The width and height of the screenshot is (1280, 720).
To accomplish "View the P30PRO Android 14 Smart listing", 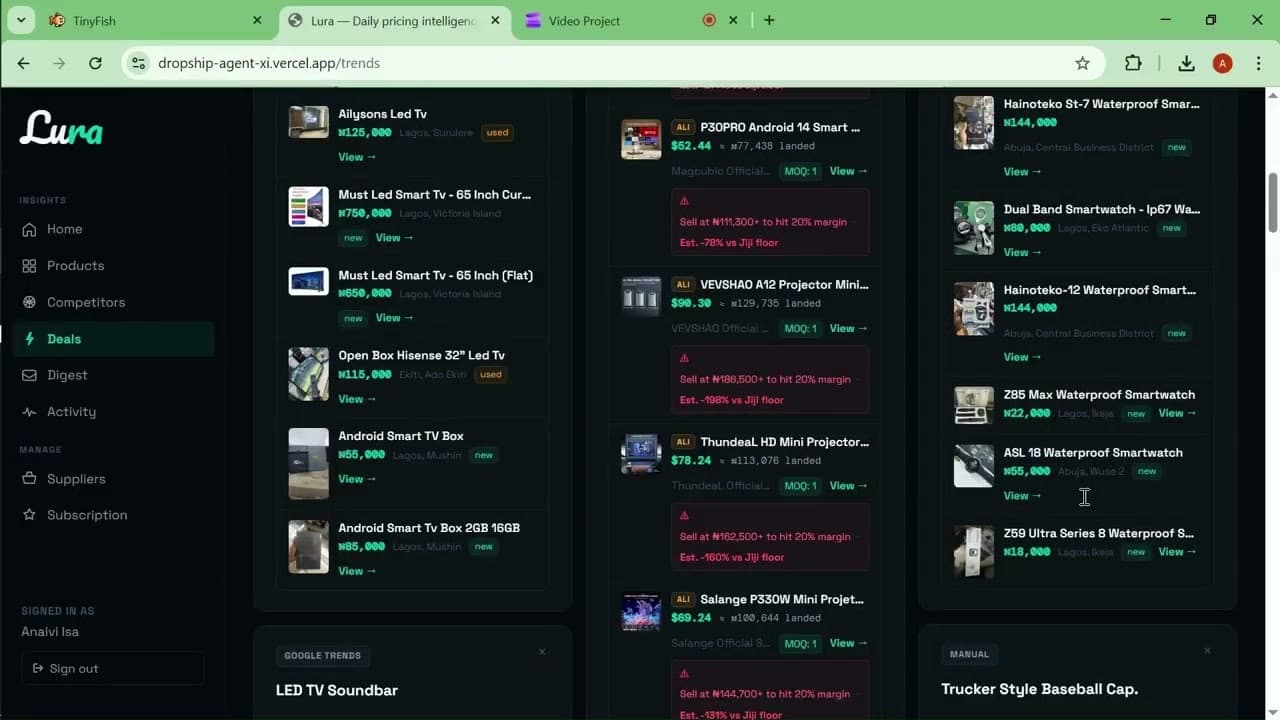I will pos(848,171).
